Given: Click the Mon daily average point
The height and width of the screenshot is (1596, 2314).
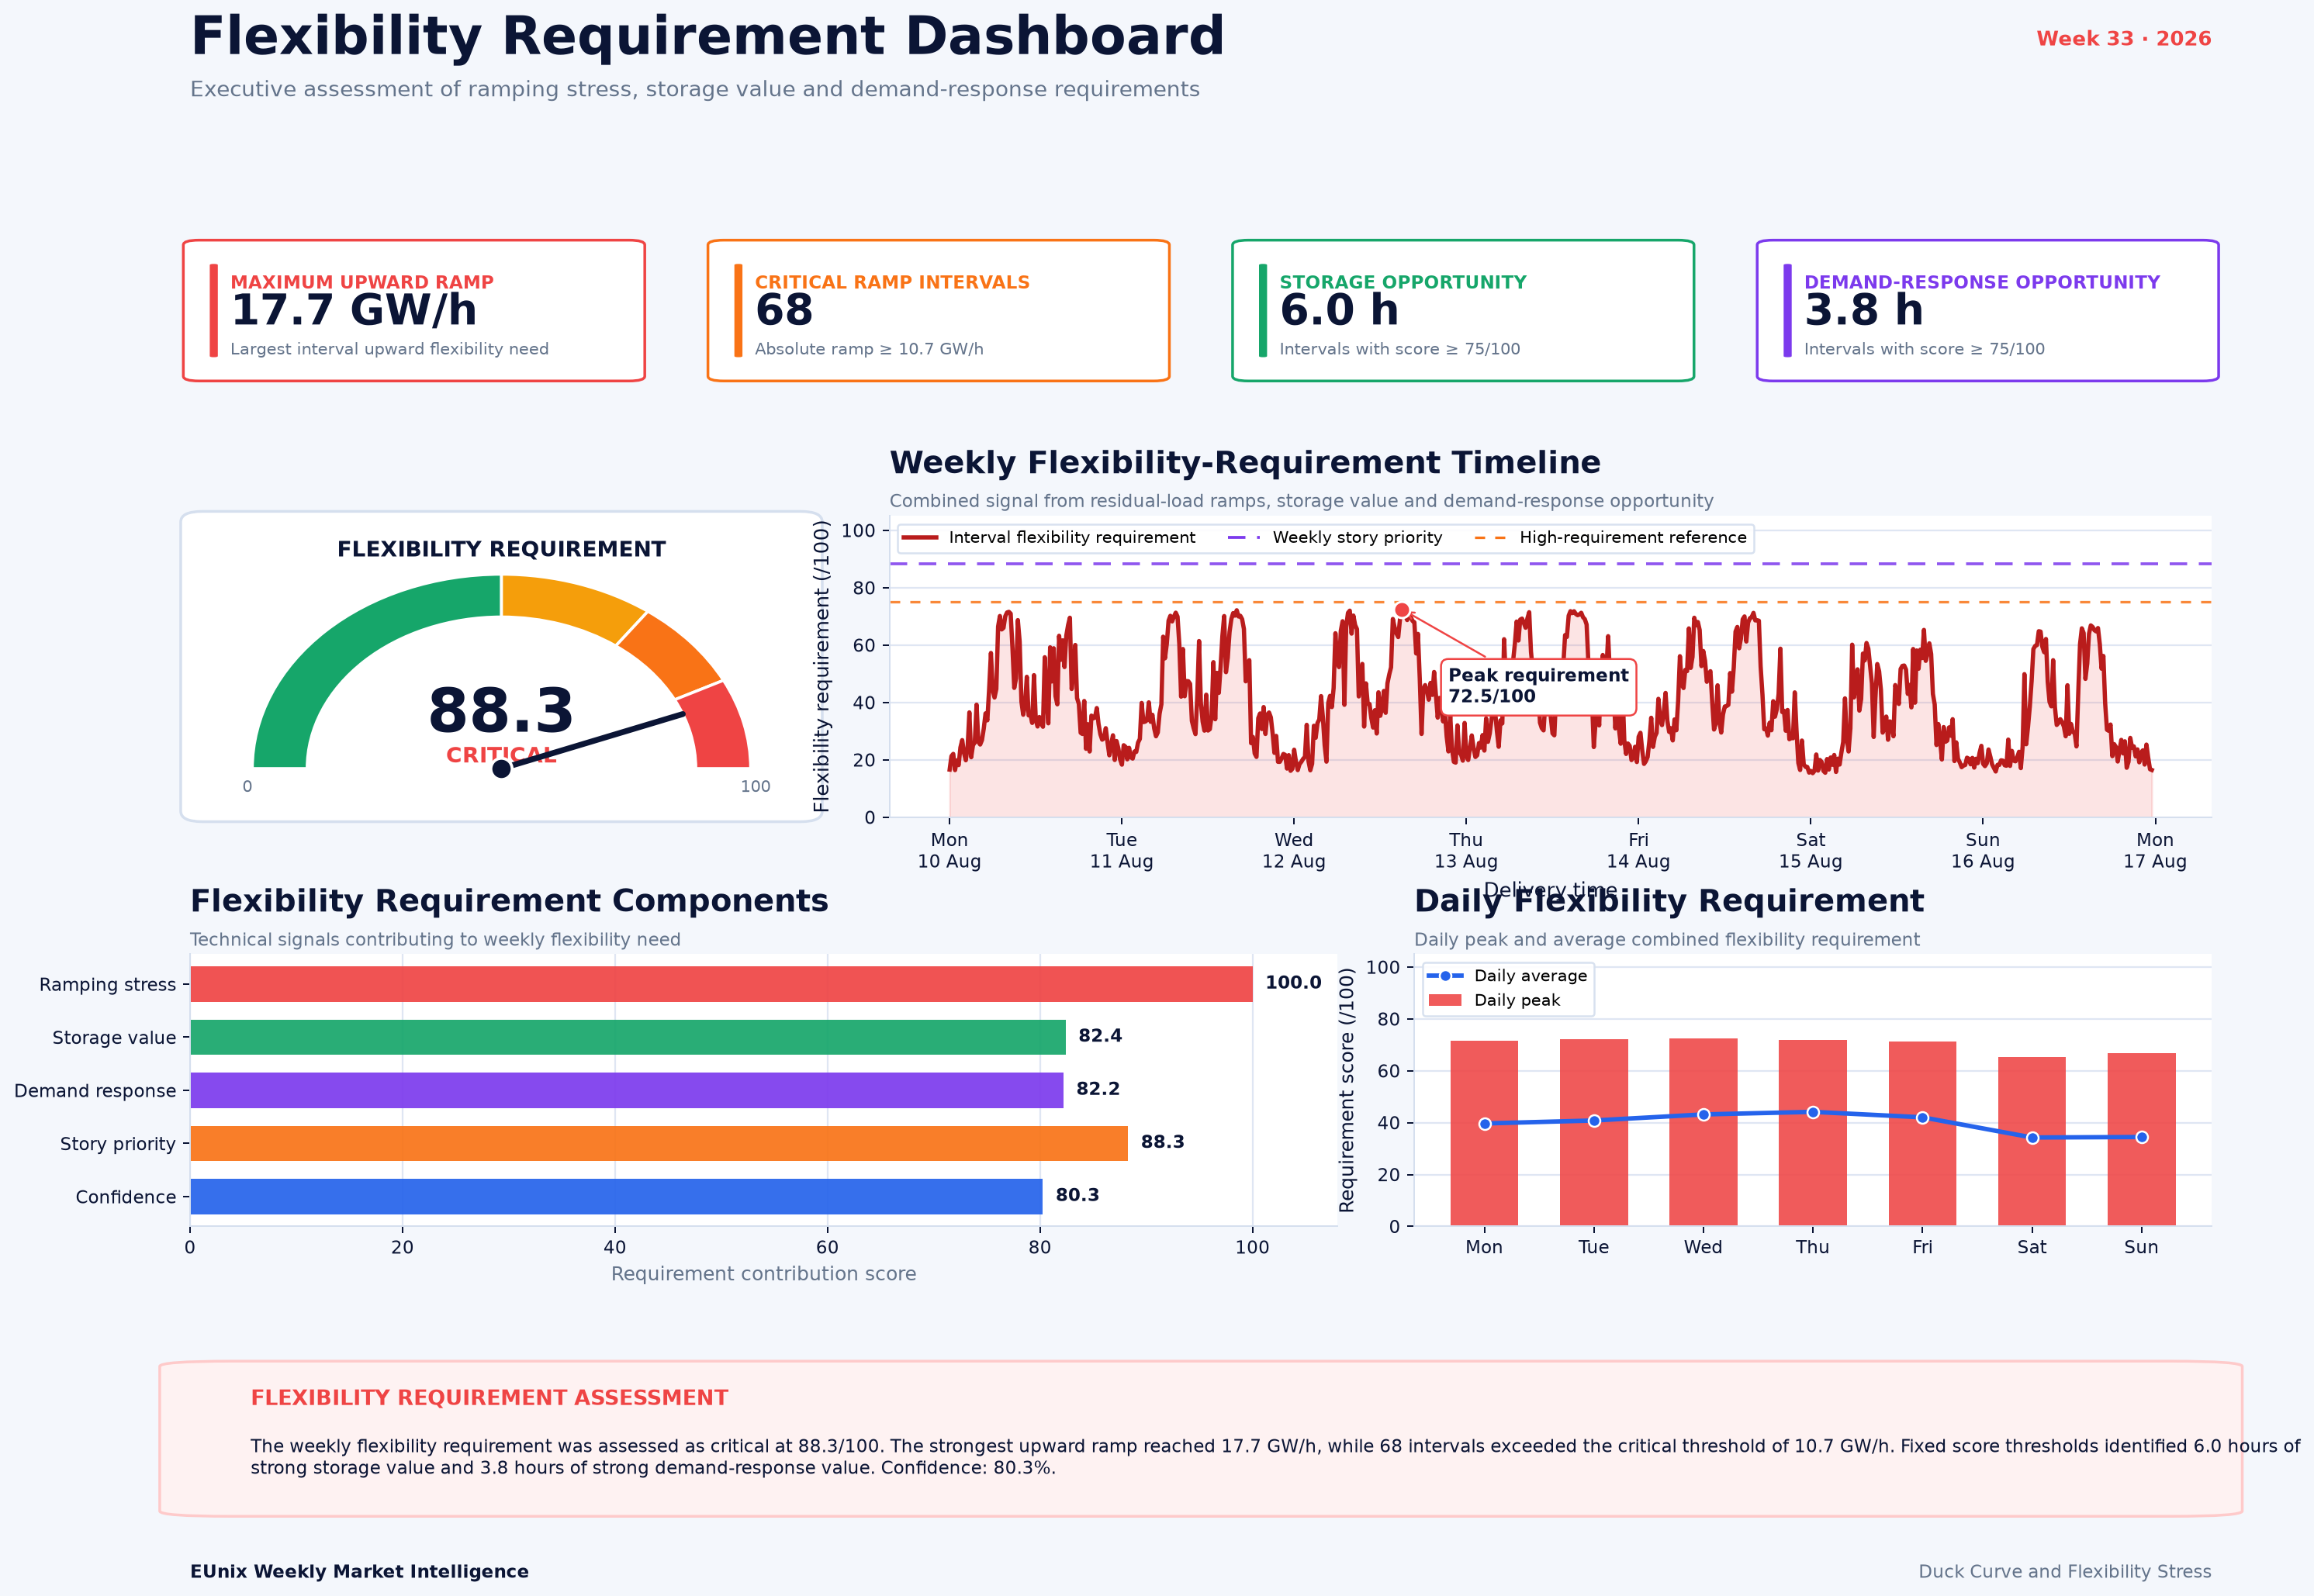Looking at the screenshot, I should pyautogui.click(x=1485, y=1124).
